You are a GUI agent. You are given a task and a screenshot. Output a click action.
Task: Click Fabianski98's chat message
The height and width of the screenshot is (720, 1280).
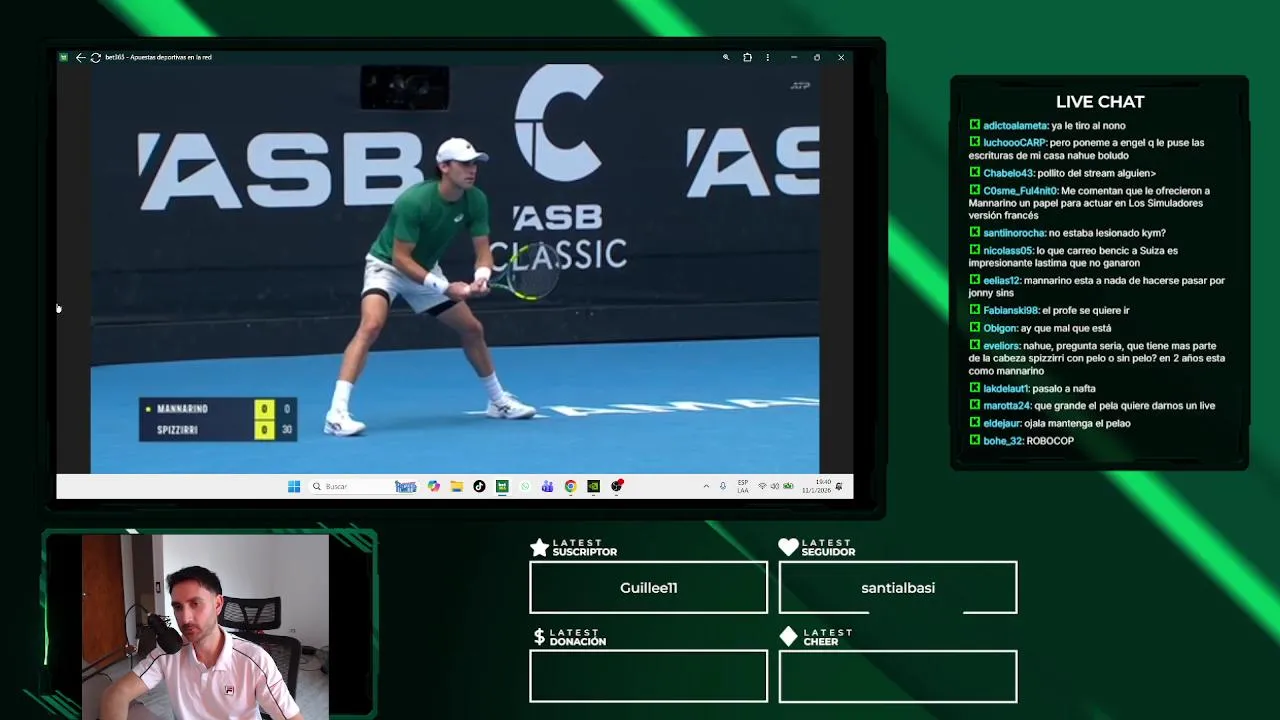(x=1049, y=311)
